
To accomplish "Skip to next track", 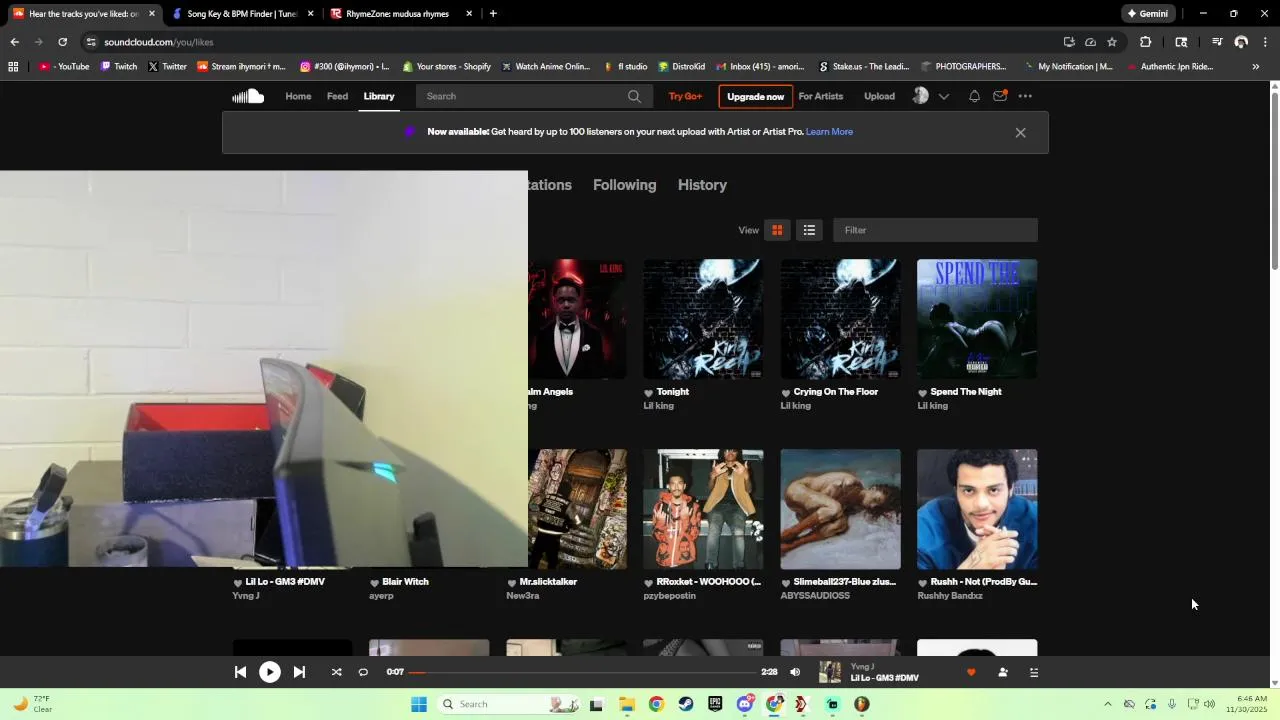I will (299, 672).
